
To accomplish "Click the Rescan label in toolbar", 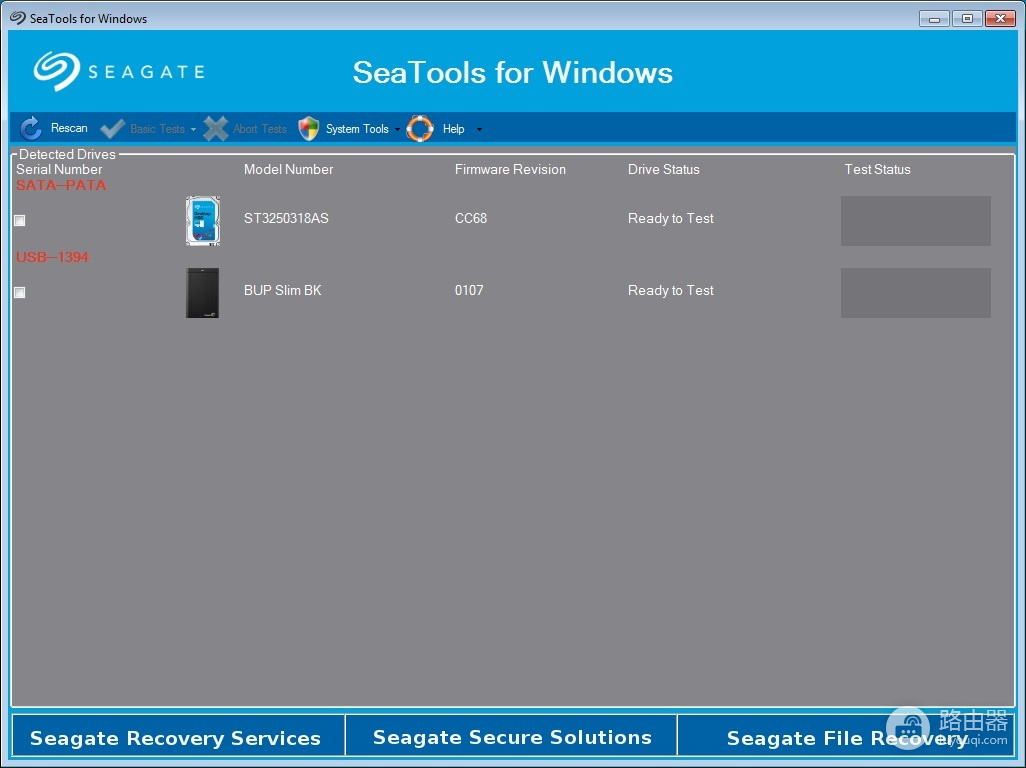I will pyautogui.click(x=69, y=128).
